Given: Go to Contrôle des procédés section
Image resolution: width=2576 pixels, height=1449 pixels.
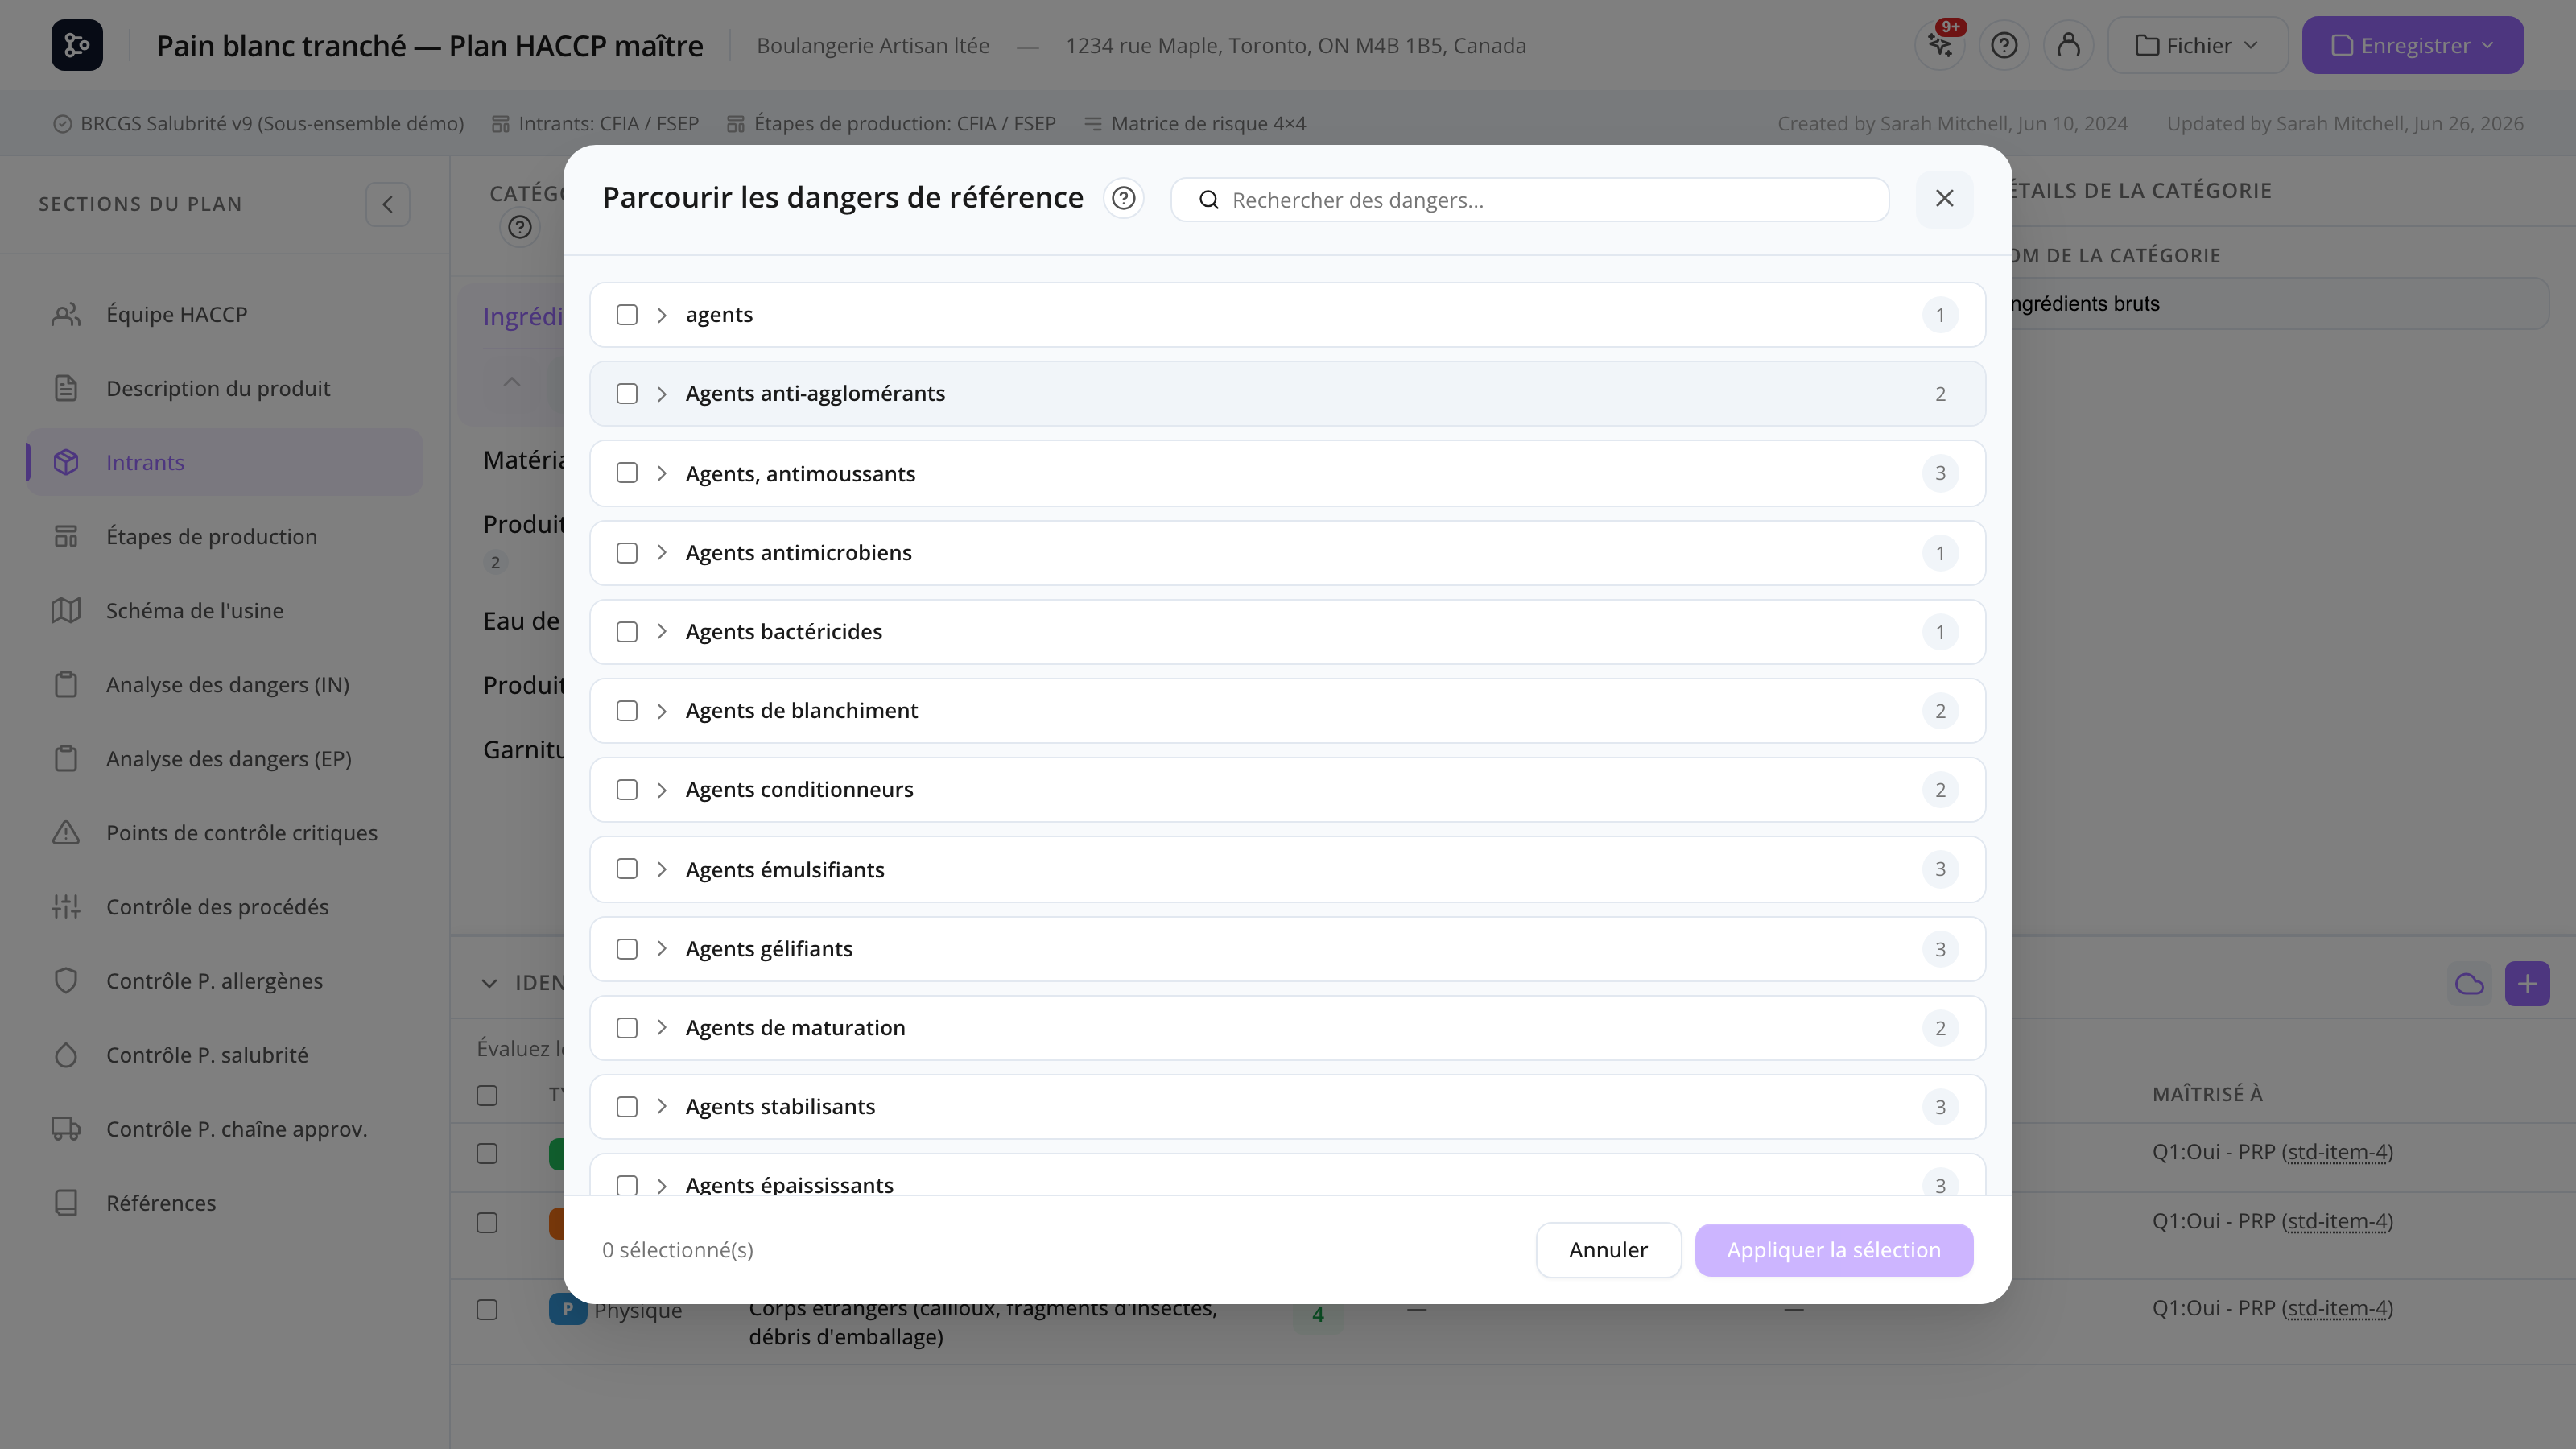Looking at the screenshot, I should 224,906.
